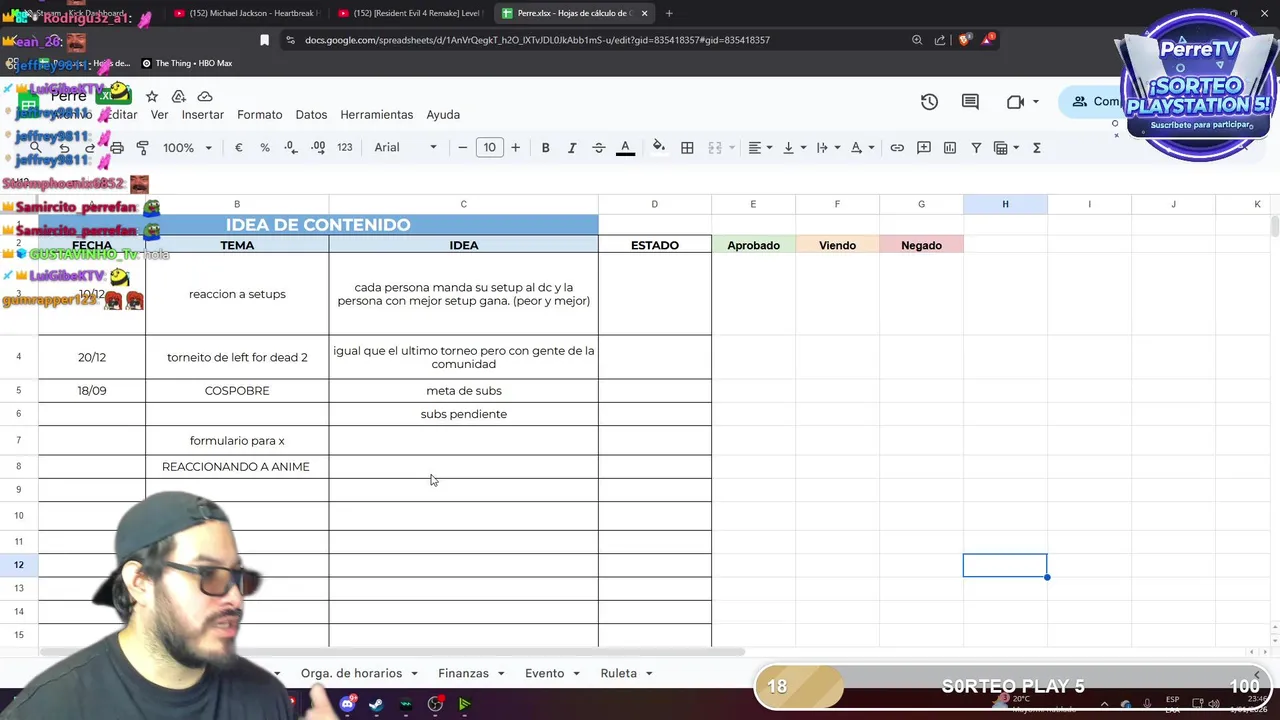
Task: Click the print icon in toolbar
Action: (x=117, y=147)
